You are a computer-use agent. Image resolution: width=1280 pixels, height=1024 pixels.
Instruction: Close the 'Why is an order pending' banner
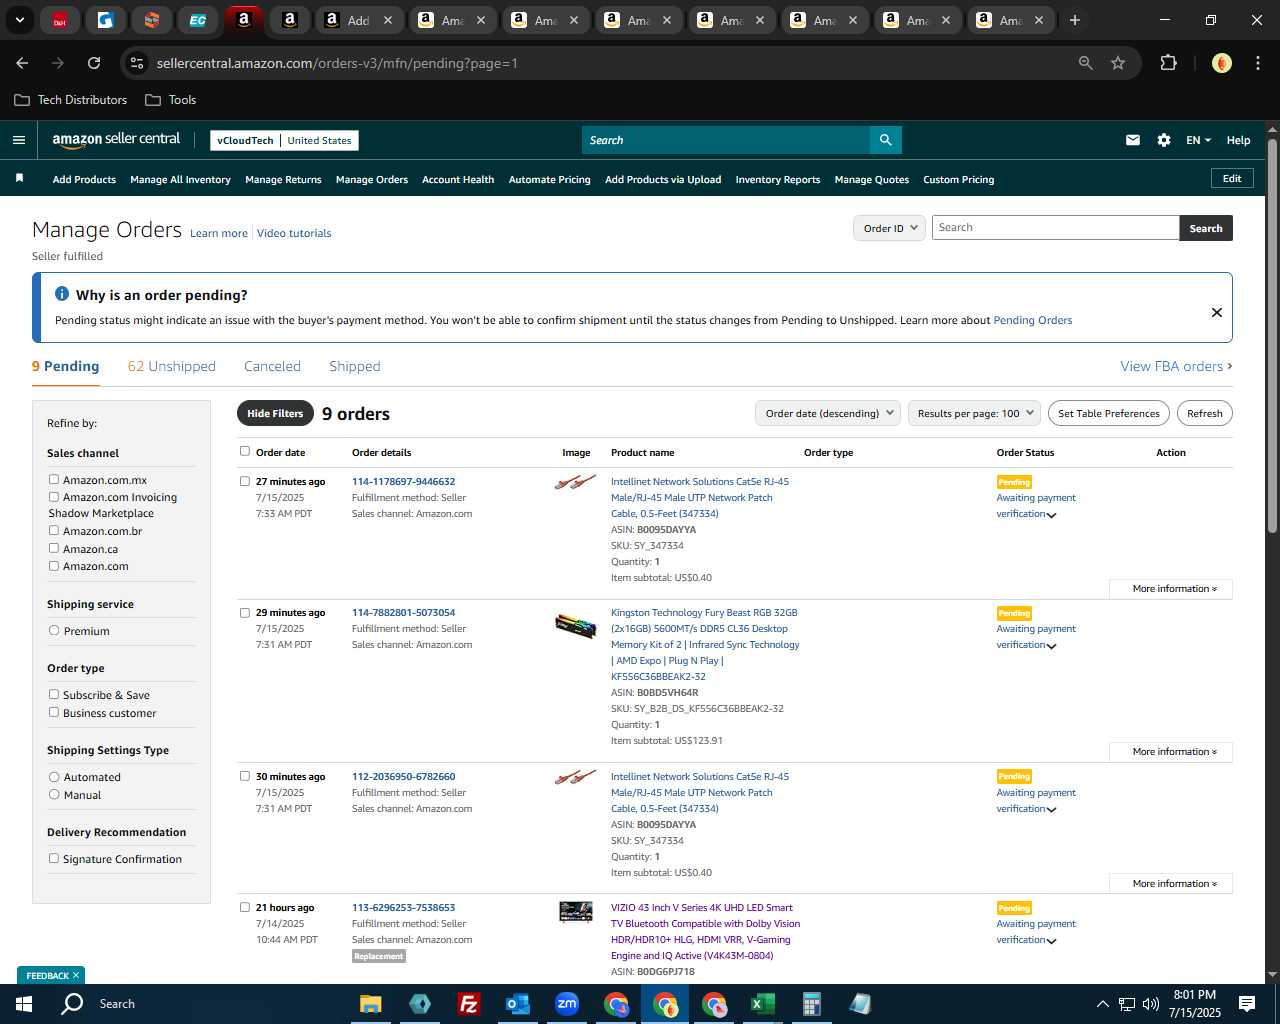click(x=1216, y=312)
